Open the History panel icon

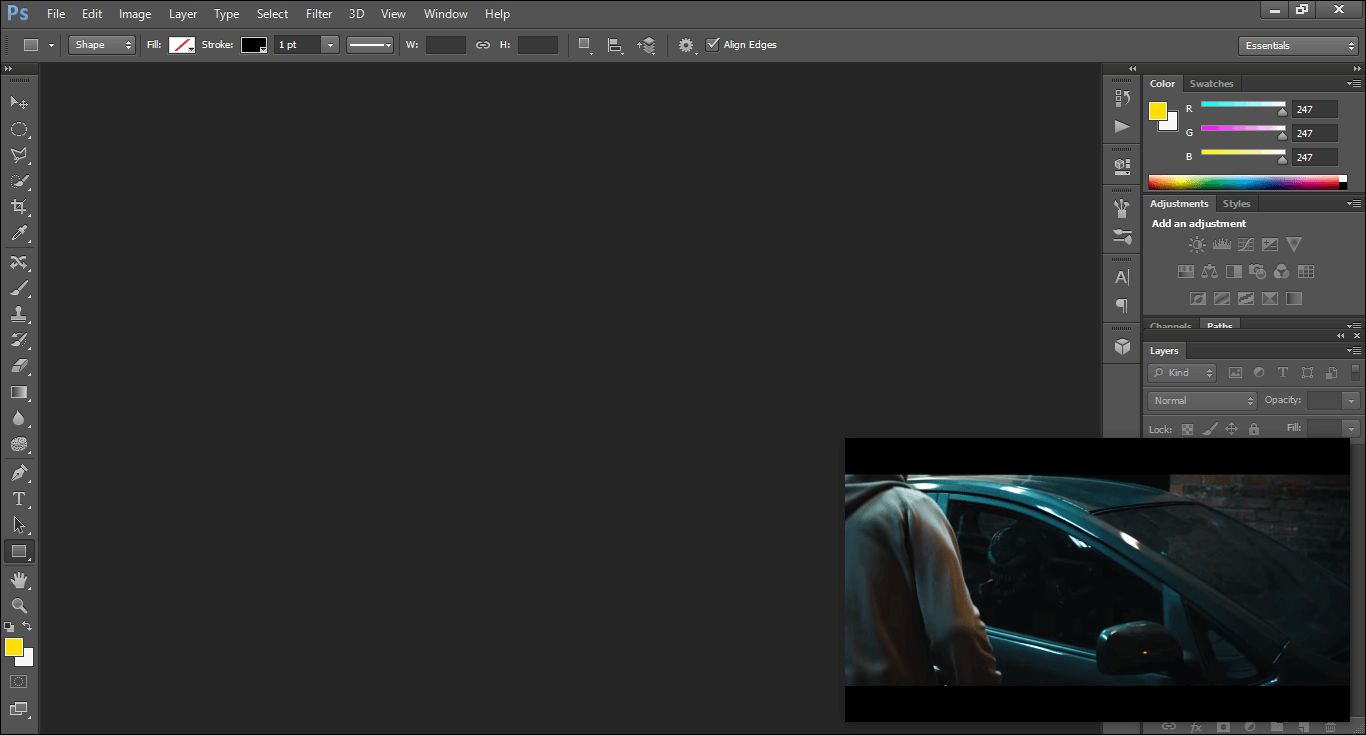pos(1122,98)
